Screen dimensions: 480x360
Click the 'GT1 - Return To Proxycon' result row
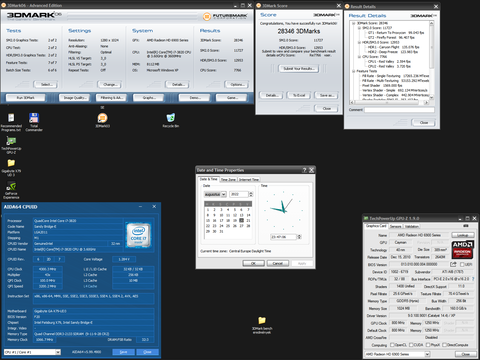click(x=396, y=33)
